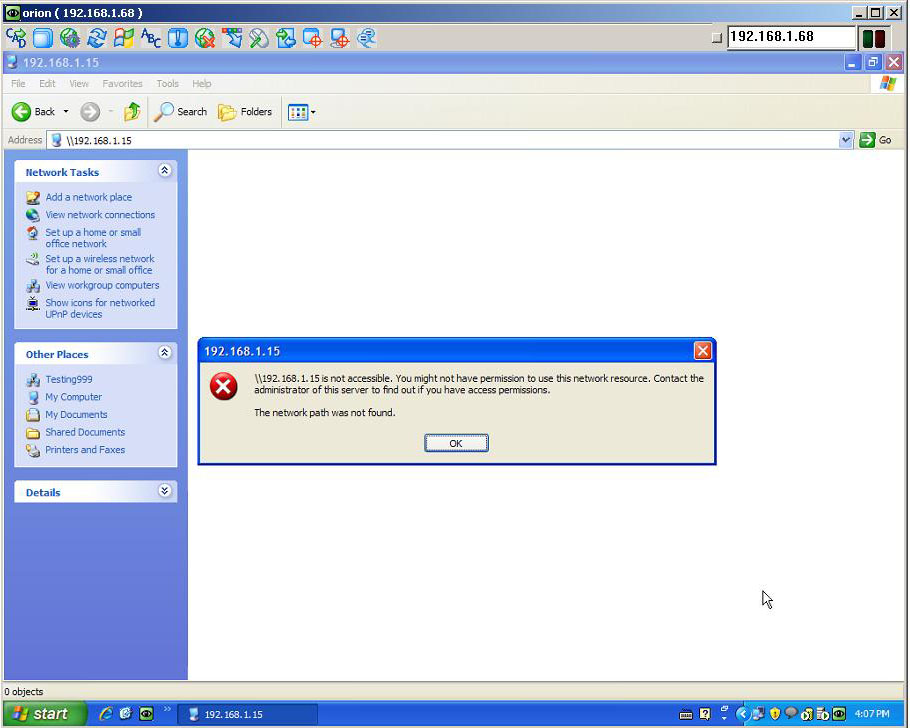The image size is (910, 728).
Task: Click the green eye VNC Quick Launch icon
Action: tap(146, 713)
